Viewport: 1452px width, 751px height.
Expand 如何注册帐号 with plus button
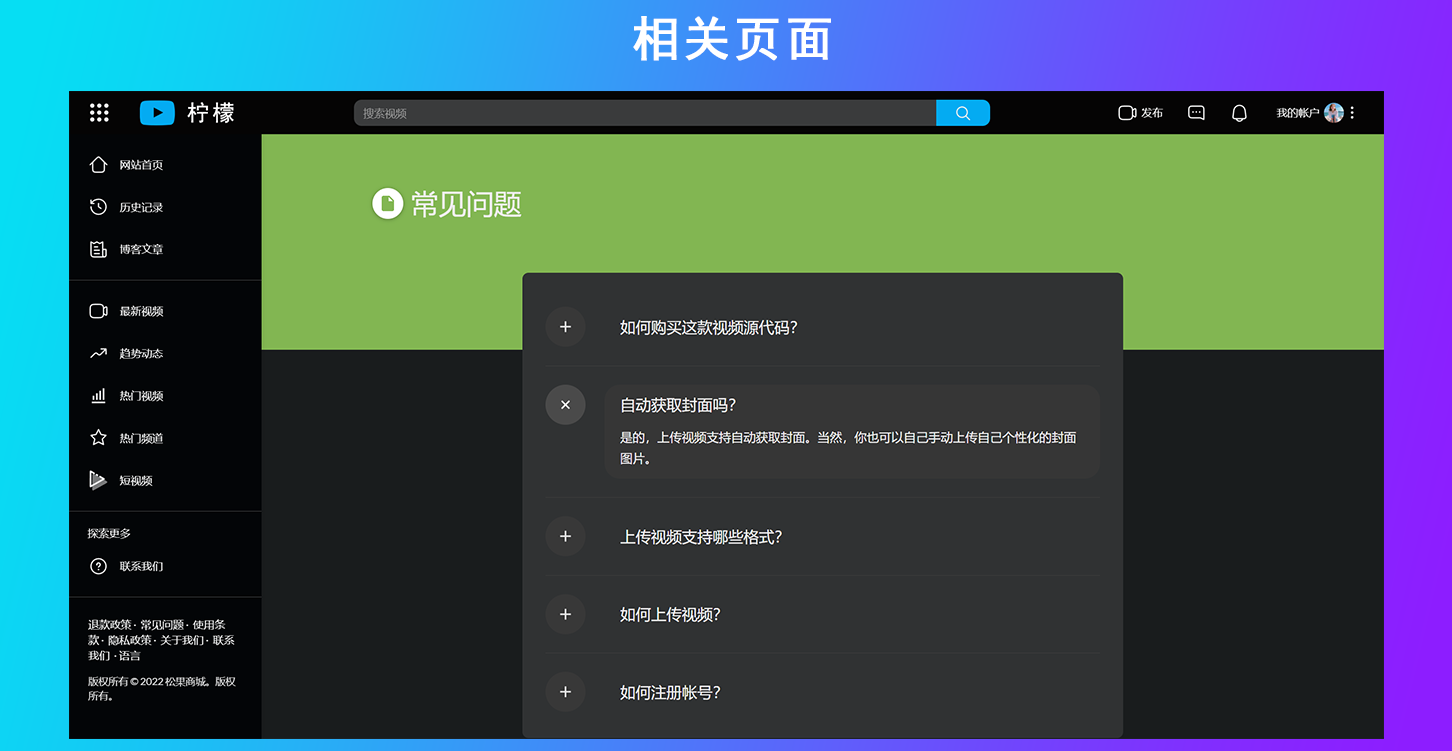(x=565, y=692)
